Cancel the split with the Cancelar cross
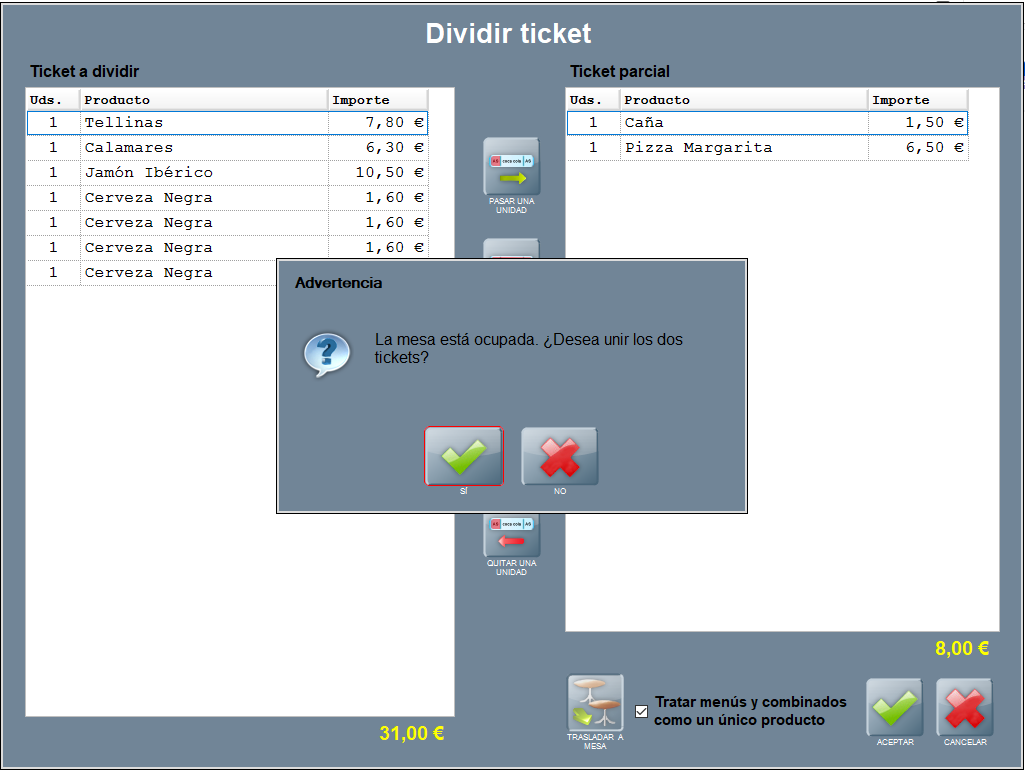The width and height of the screenshot is (1025, 770). click(x=964, y=707)
